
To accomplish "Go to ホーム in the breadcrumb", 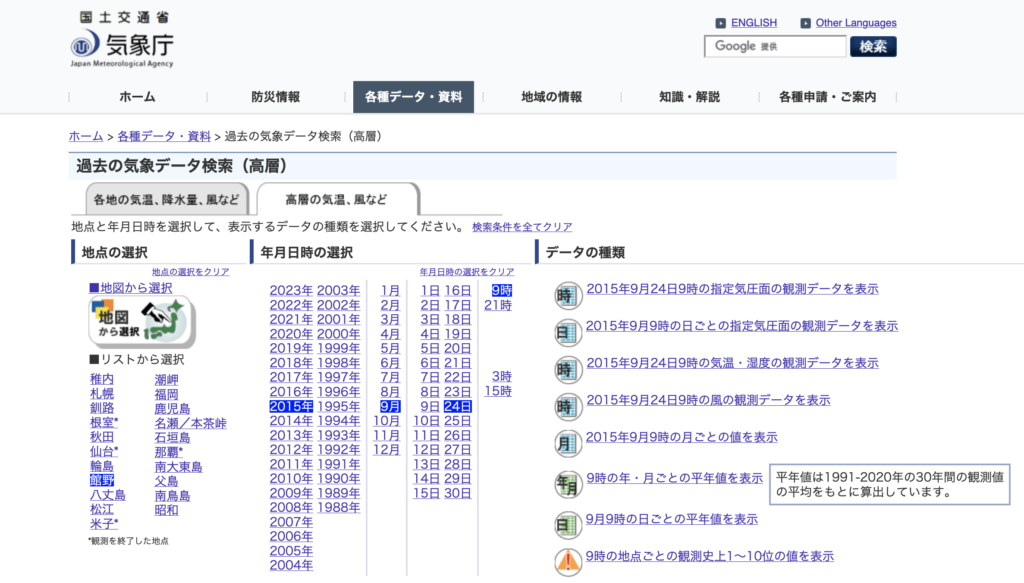I will click(x=86, y=136).
